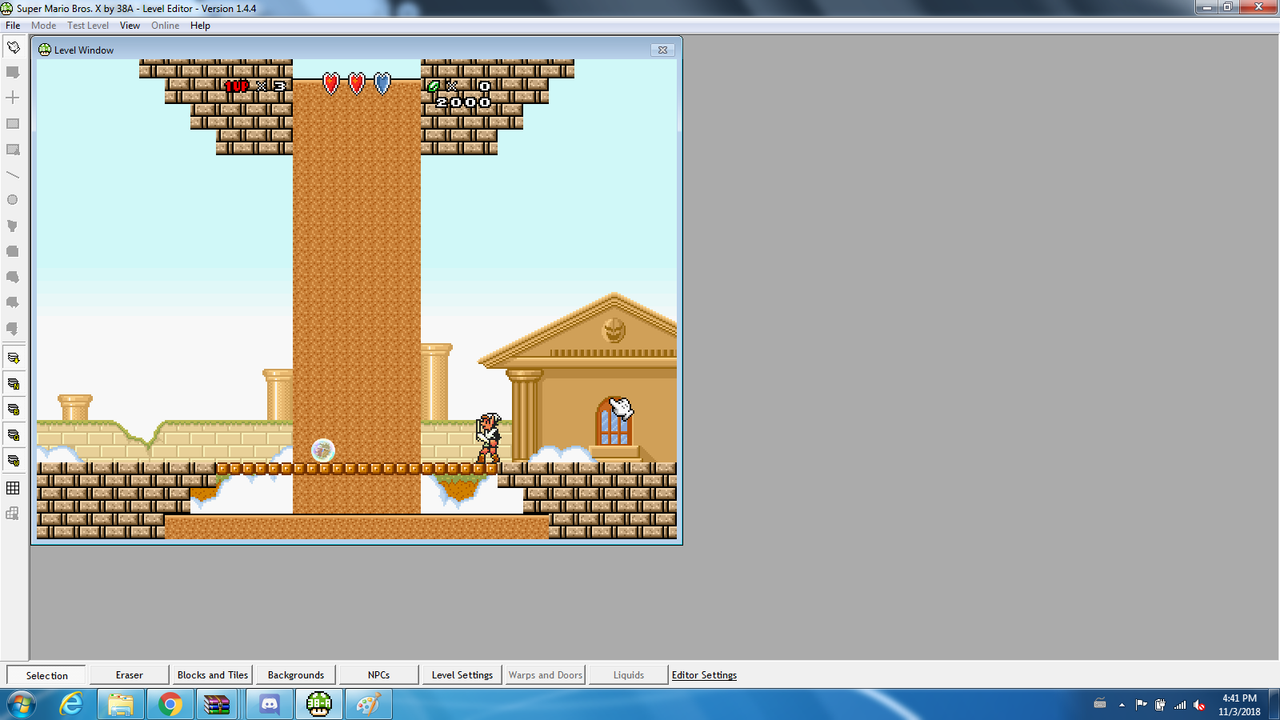This screenshot has width=1280, height=720.
Task: Open the Online menu
Action: [x=165, y=25]
